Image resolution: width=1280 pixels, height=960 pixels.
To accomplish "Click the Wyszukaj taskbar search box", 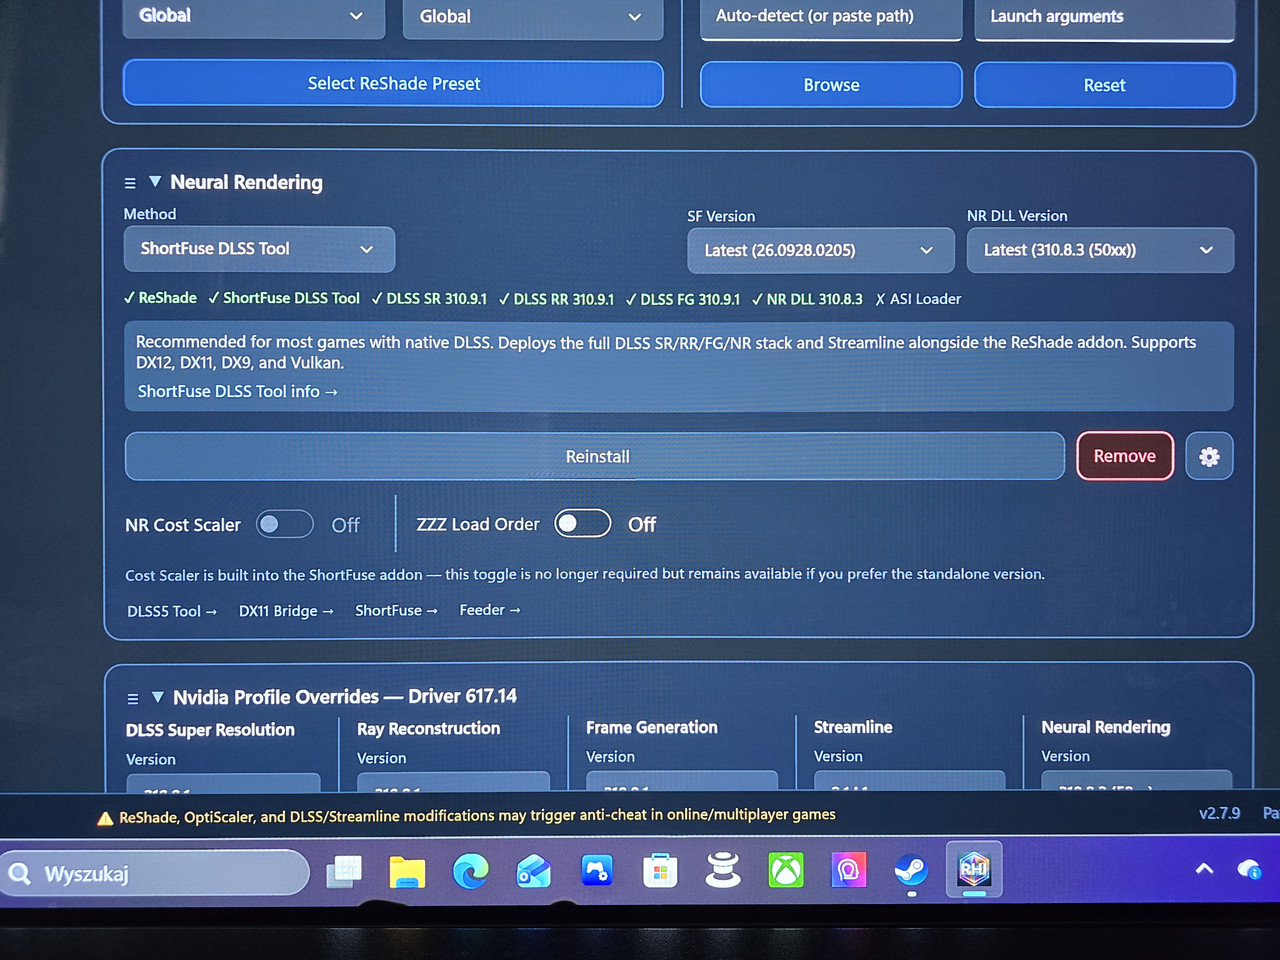I will tap(155, 874).
